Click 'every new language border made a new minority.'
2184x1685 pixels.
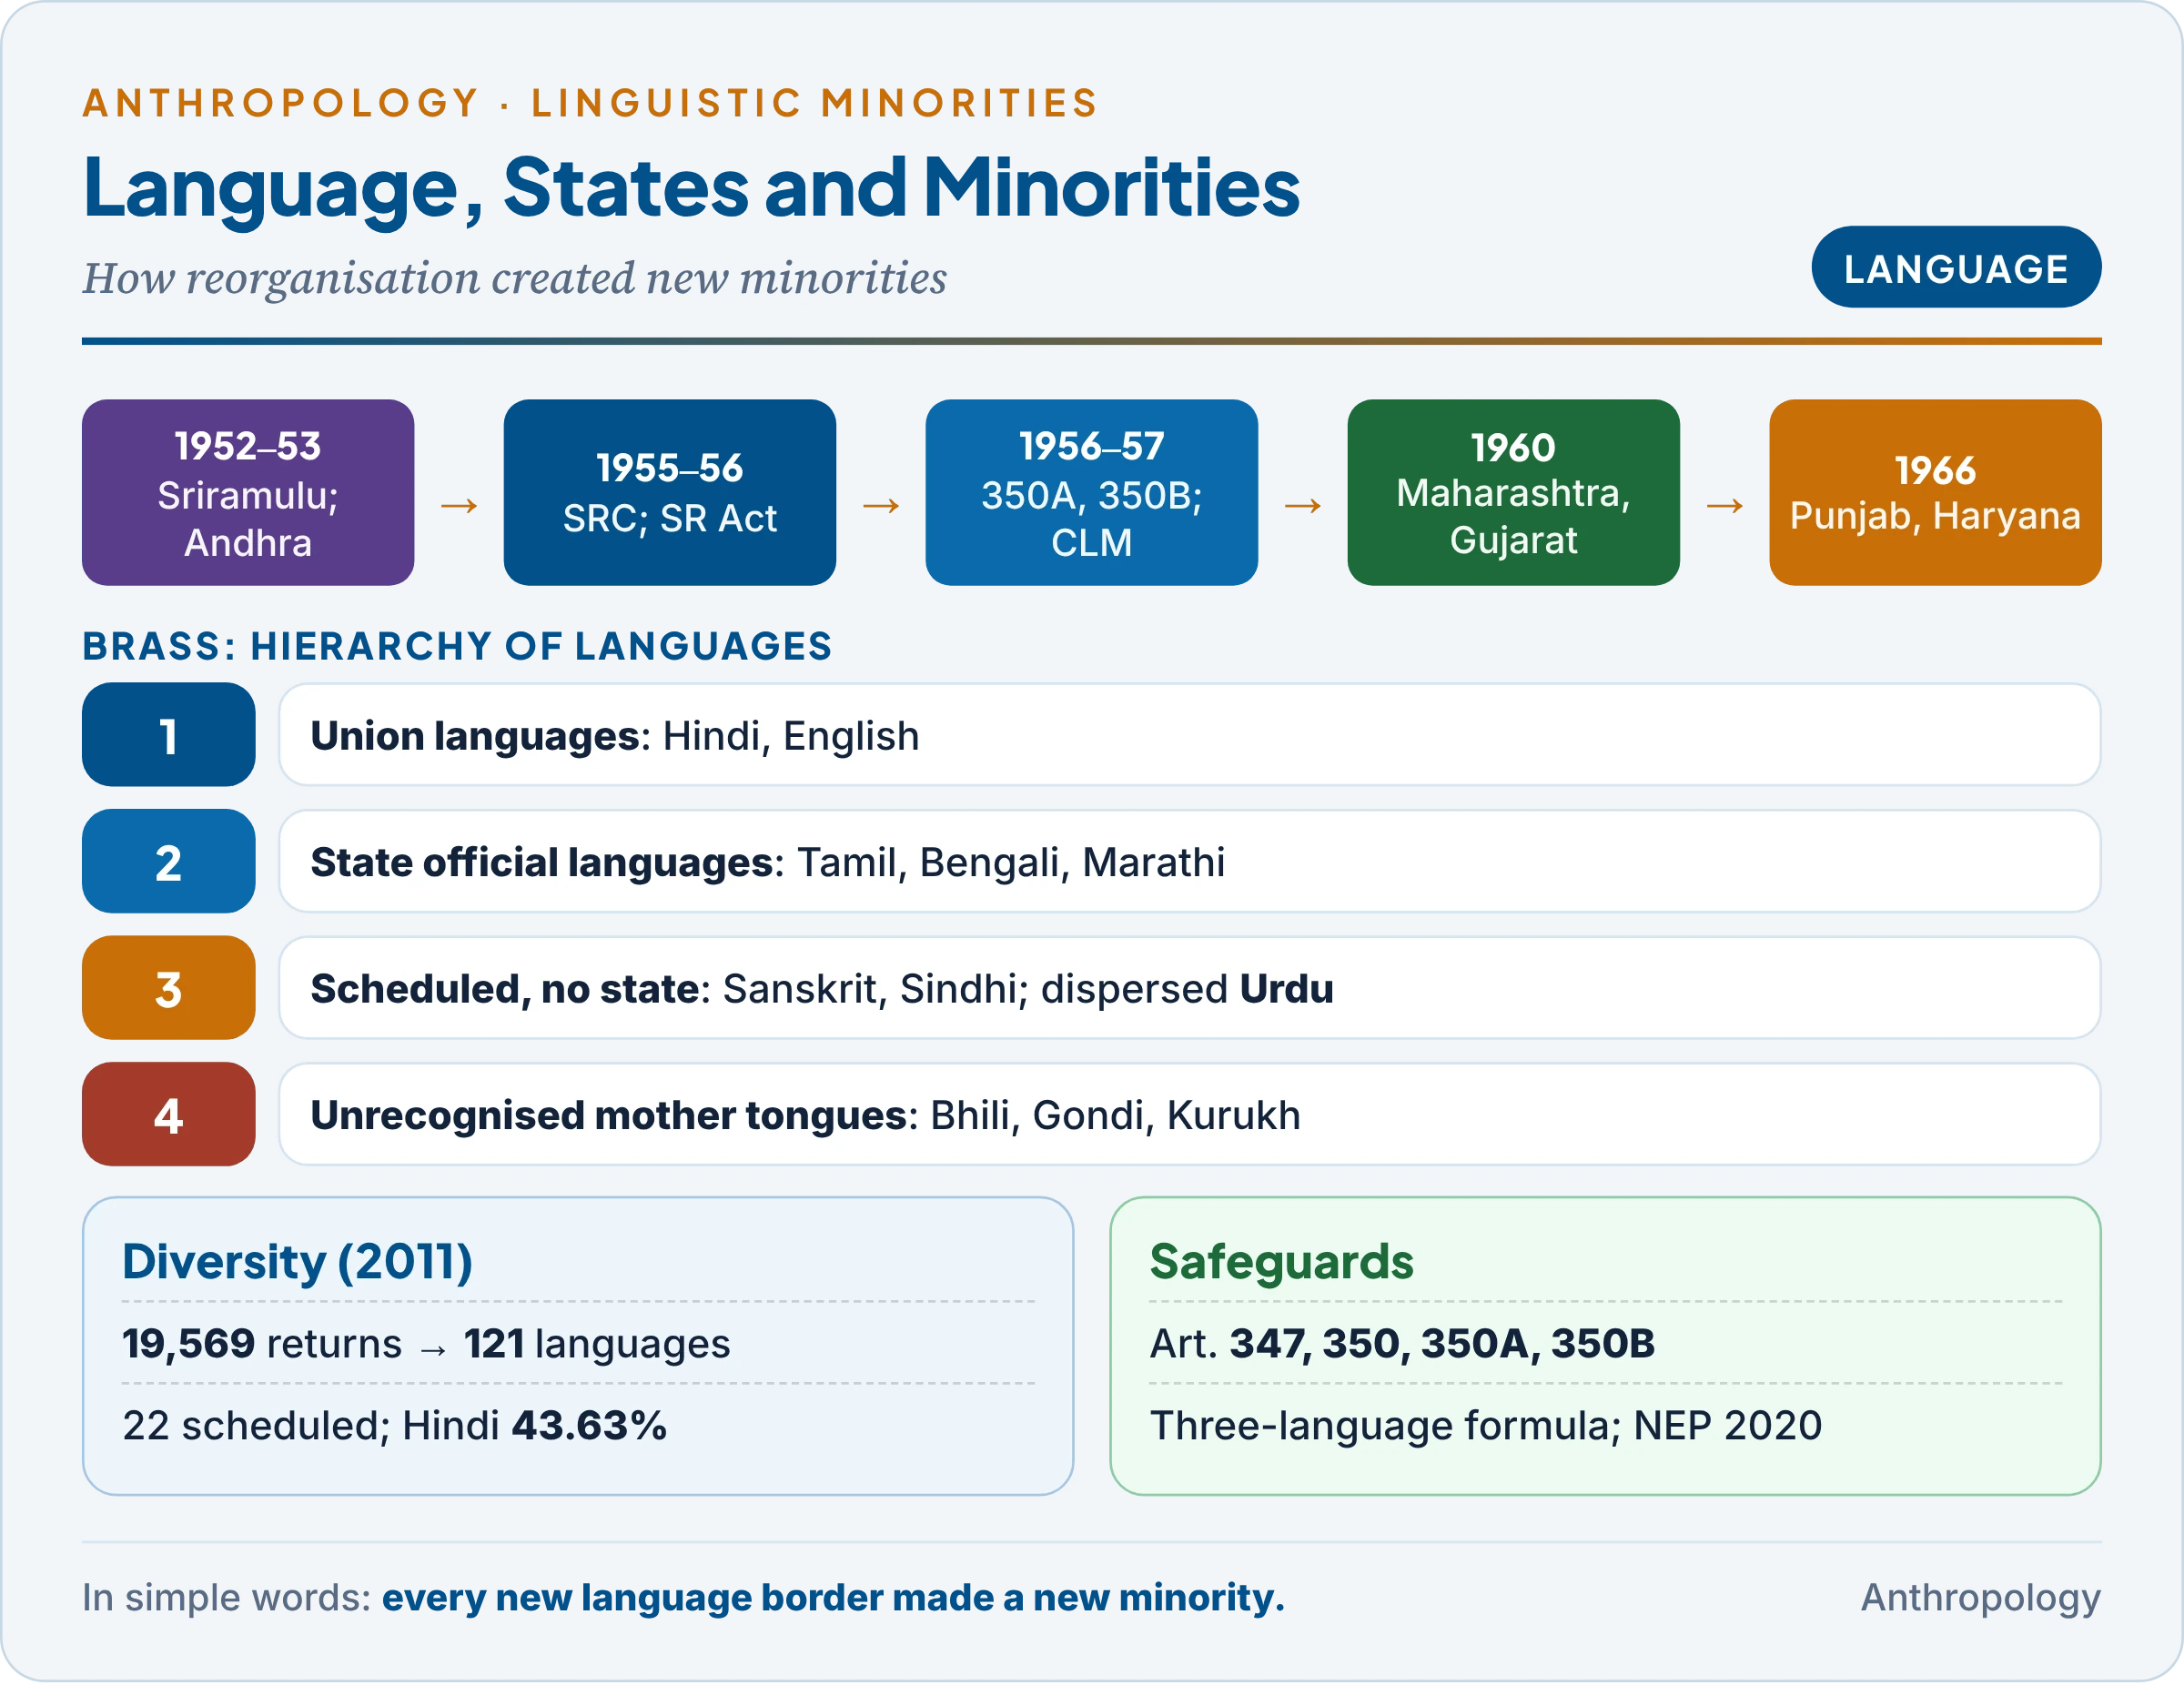pyautogui.click(x=833, y=1598)
